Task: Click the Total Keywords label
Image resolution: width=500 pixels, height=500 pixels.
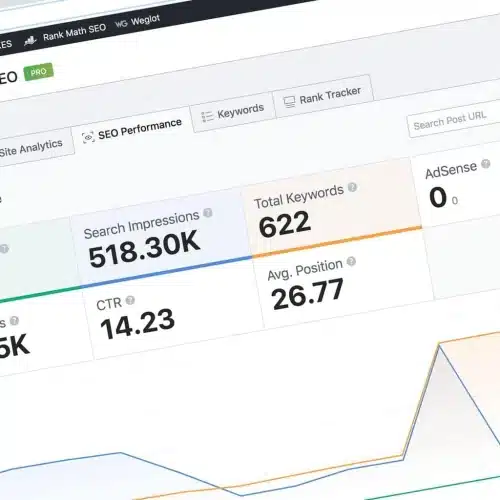Action: [299, 197]
